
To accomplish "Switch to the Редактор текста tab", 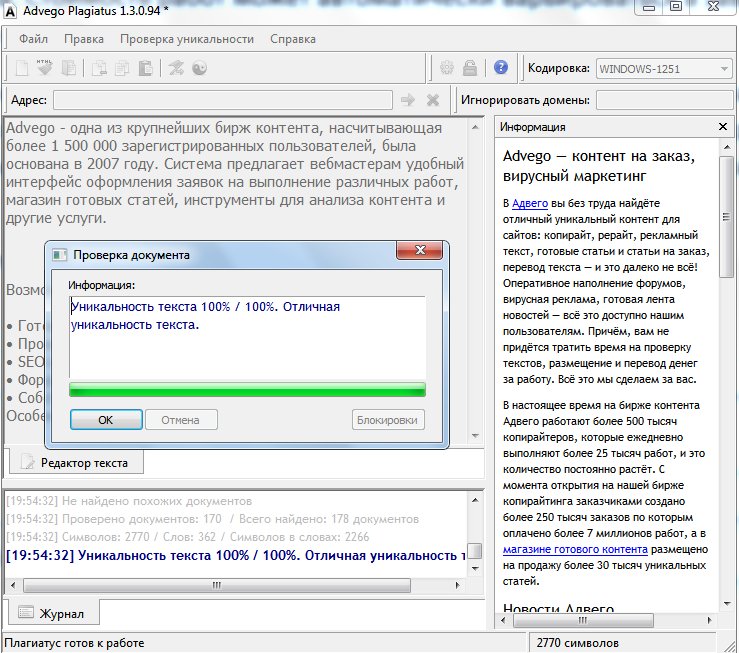I will tap(76, 463).
